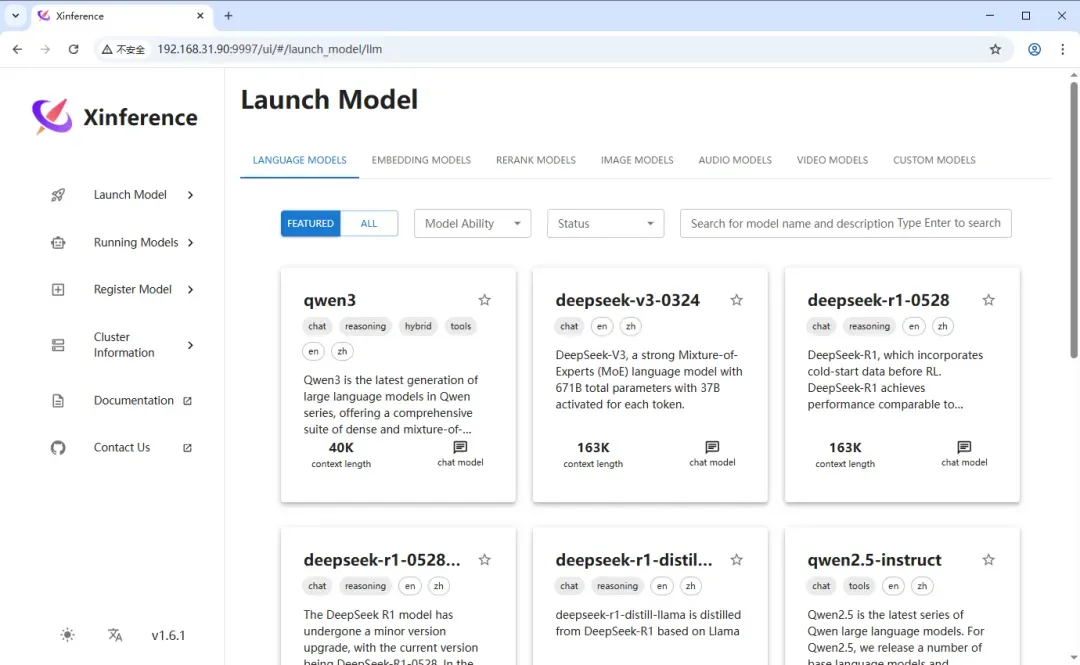
Task: Open the Status filter dropdown
Action: [605, 223]
